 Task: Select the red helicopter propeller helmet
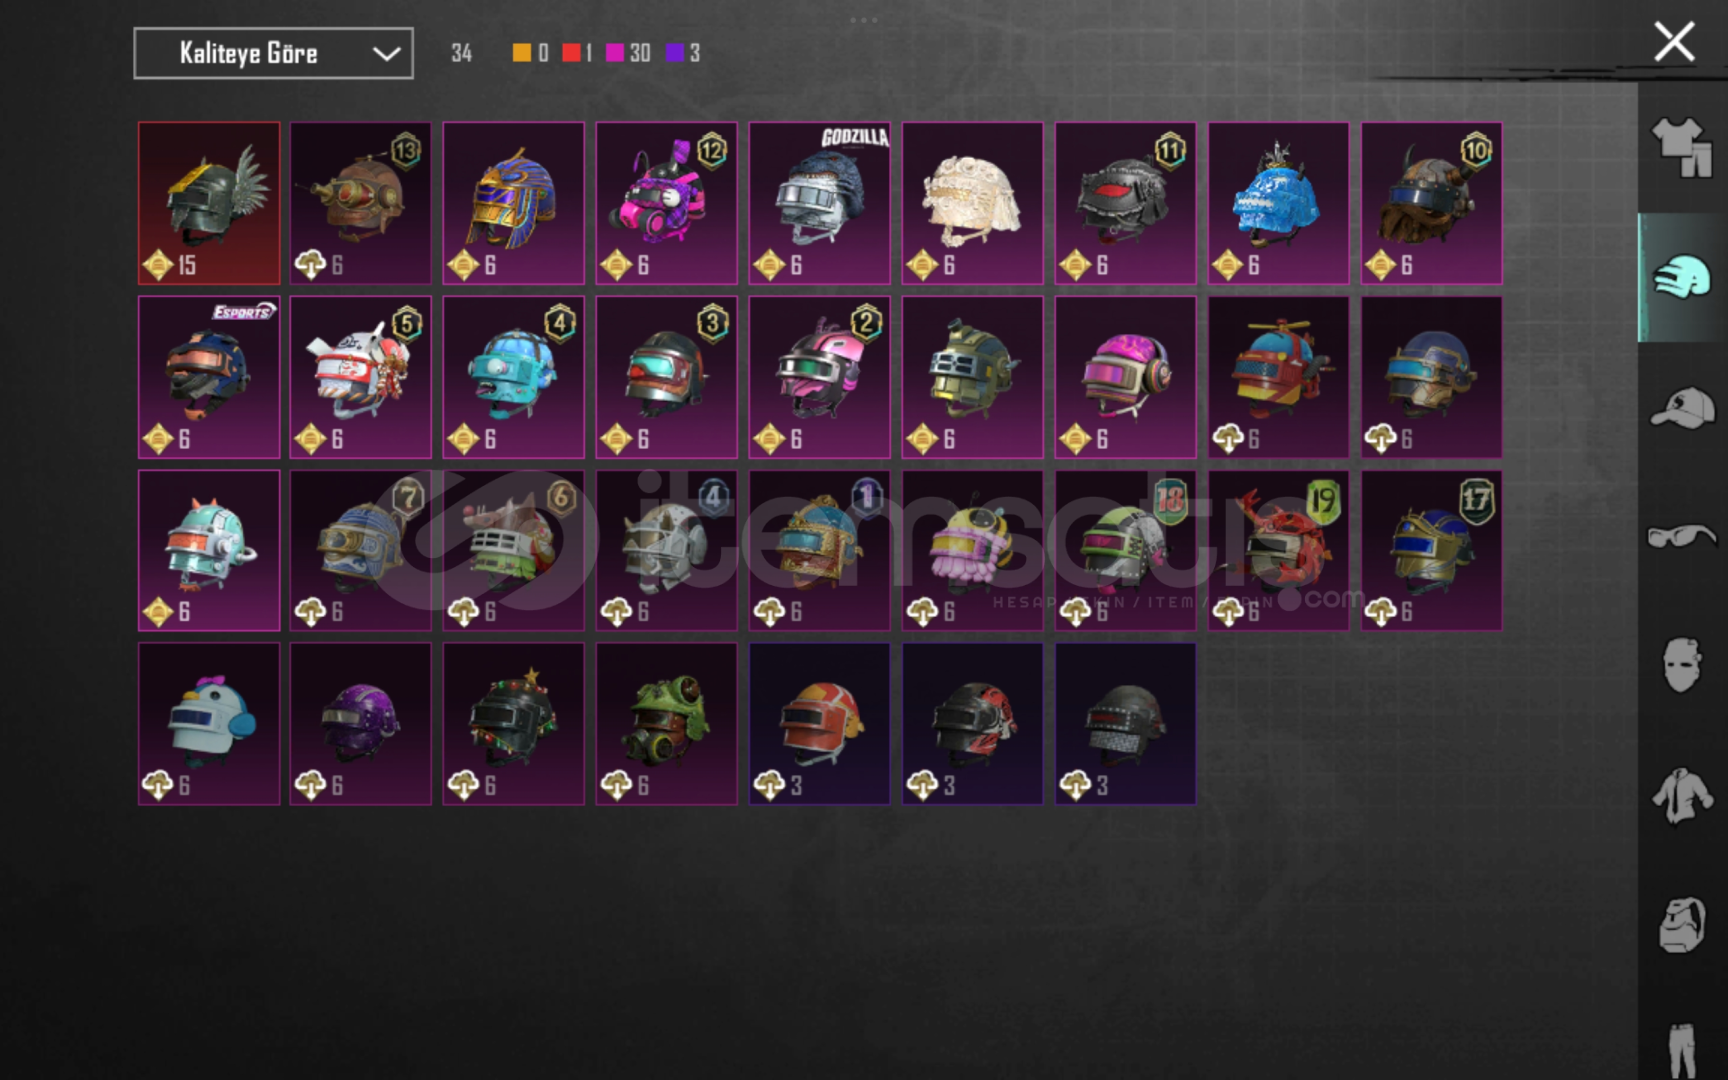1278,377
